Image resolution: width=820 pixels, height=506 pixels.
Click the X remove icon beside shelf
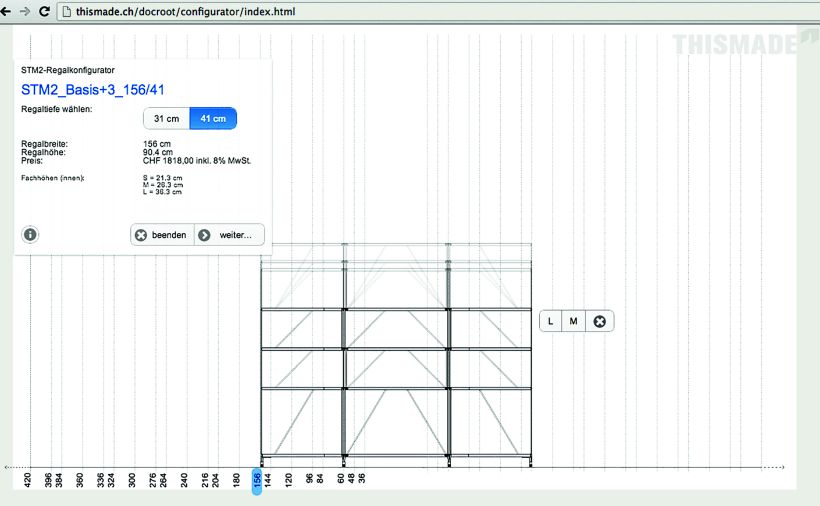click(599, 321)
